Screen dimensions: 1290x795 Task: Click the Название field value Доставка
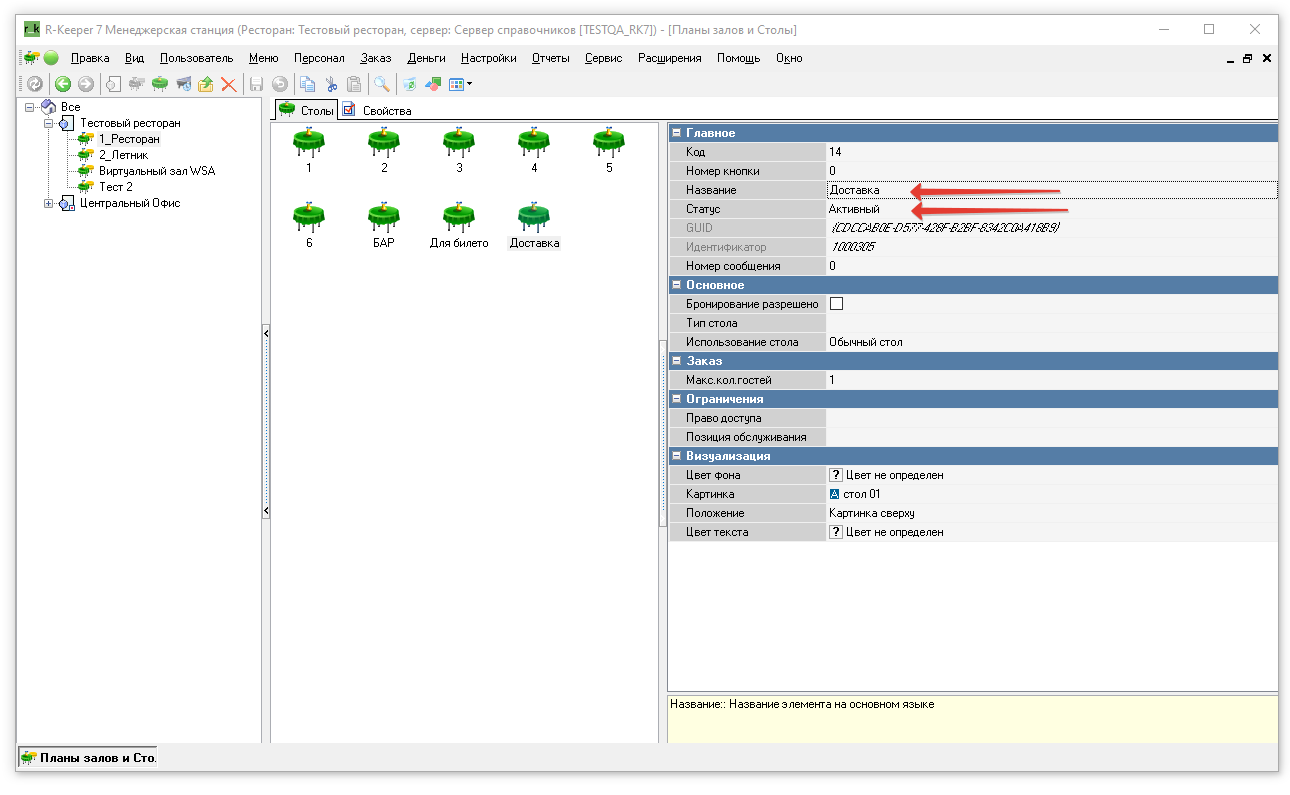click(x=855, y=190)
